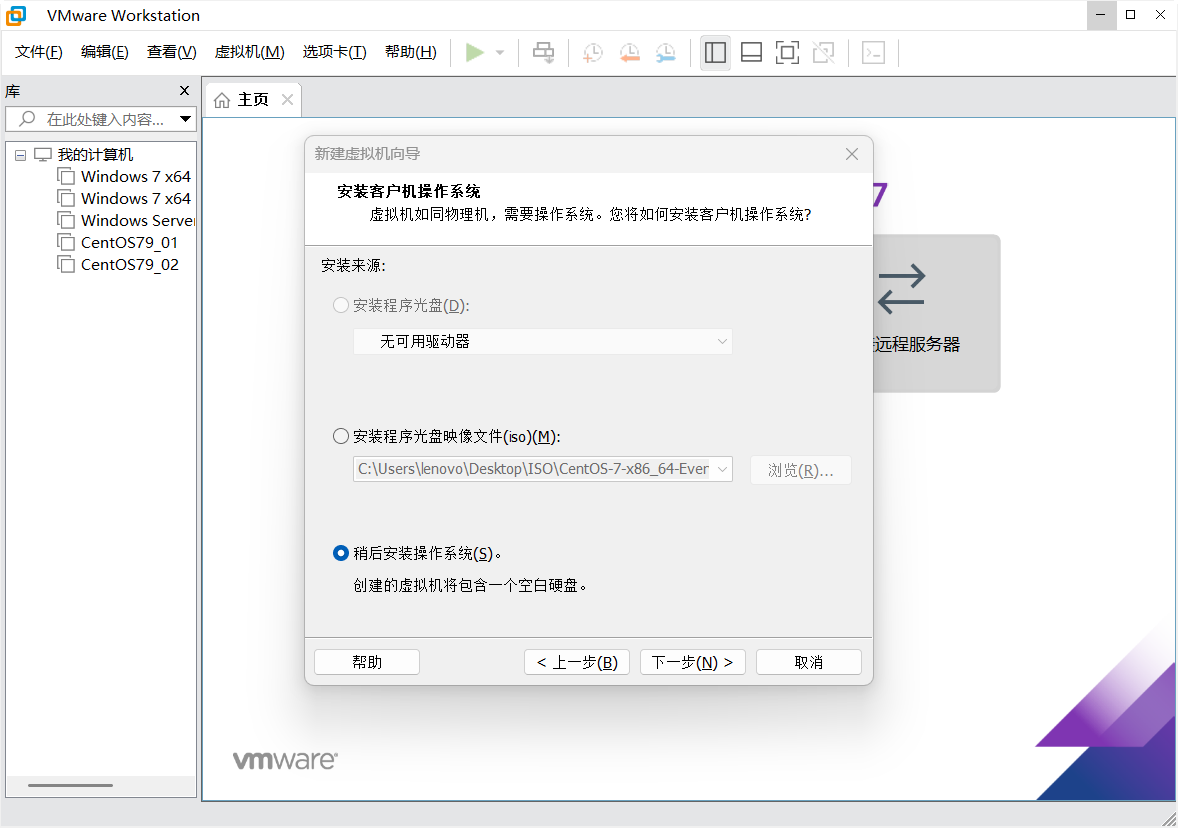Click the 下一步(N) next button

pyautogui.click(x=693, y=662)
